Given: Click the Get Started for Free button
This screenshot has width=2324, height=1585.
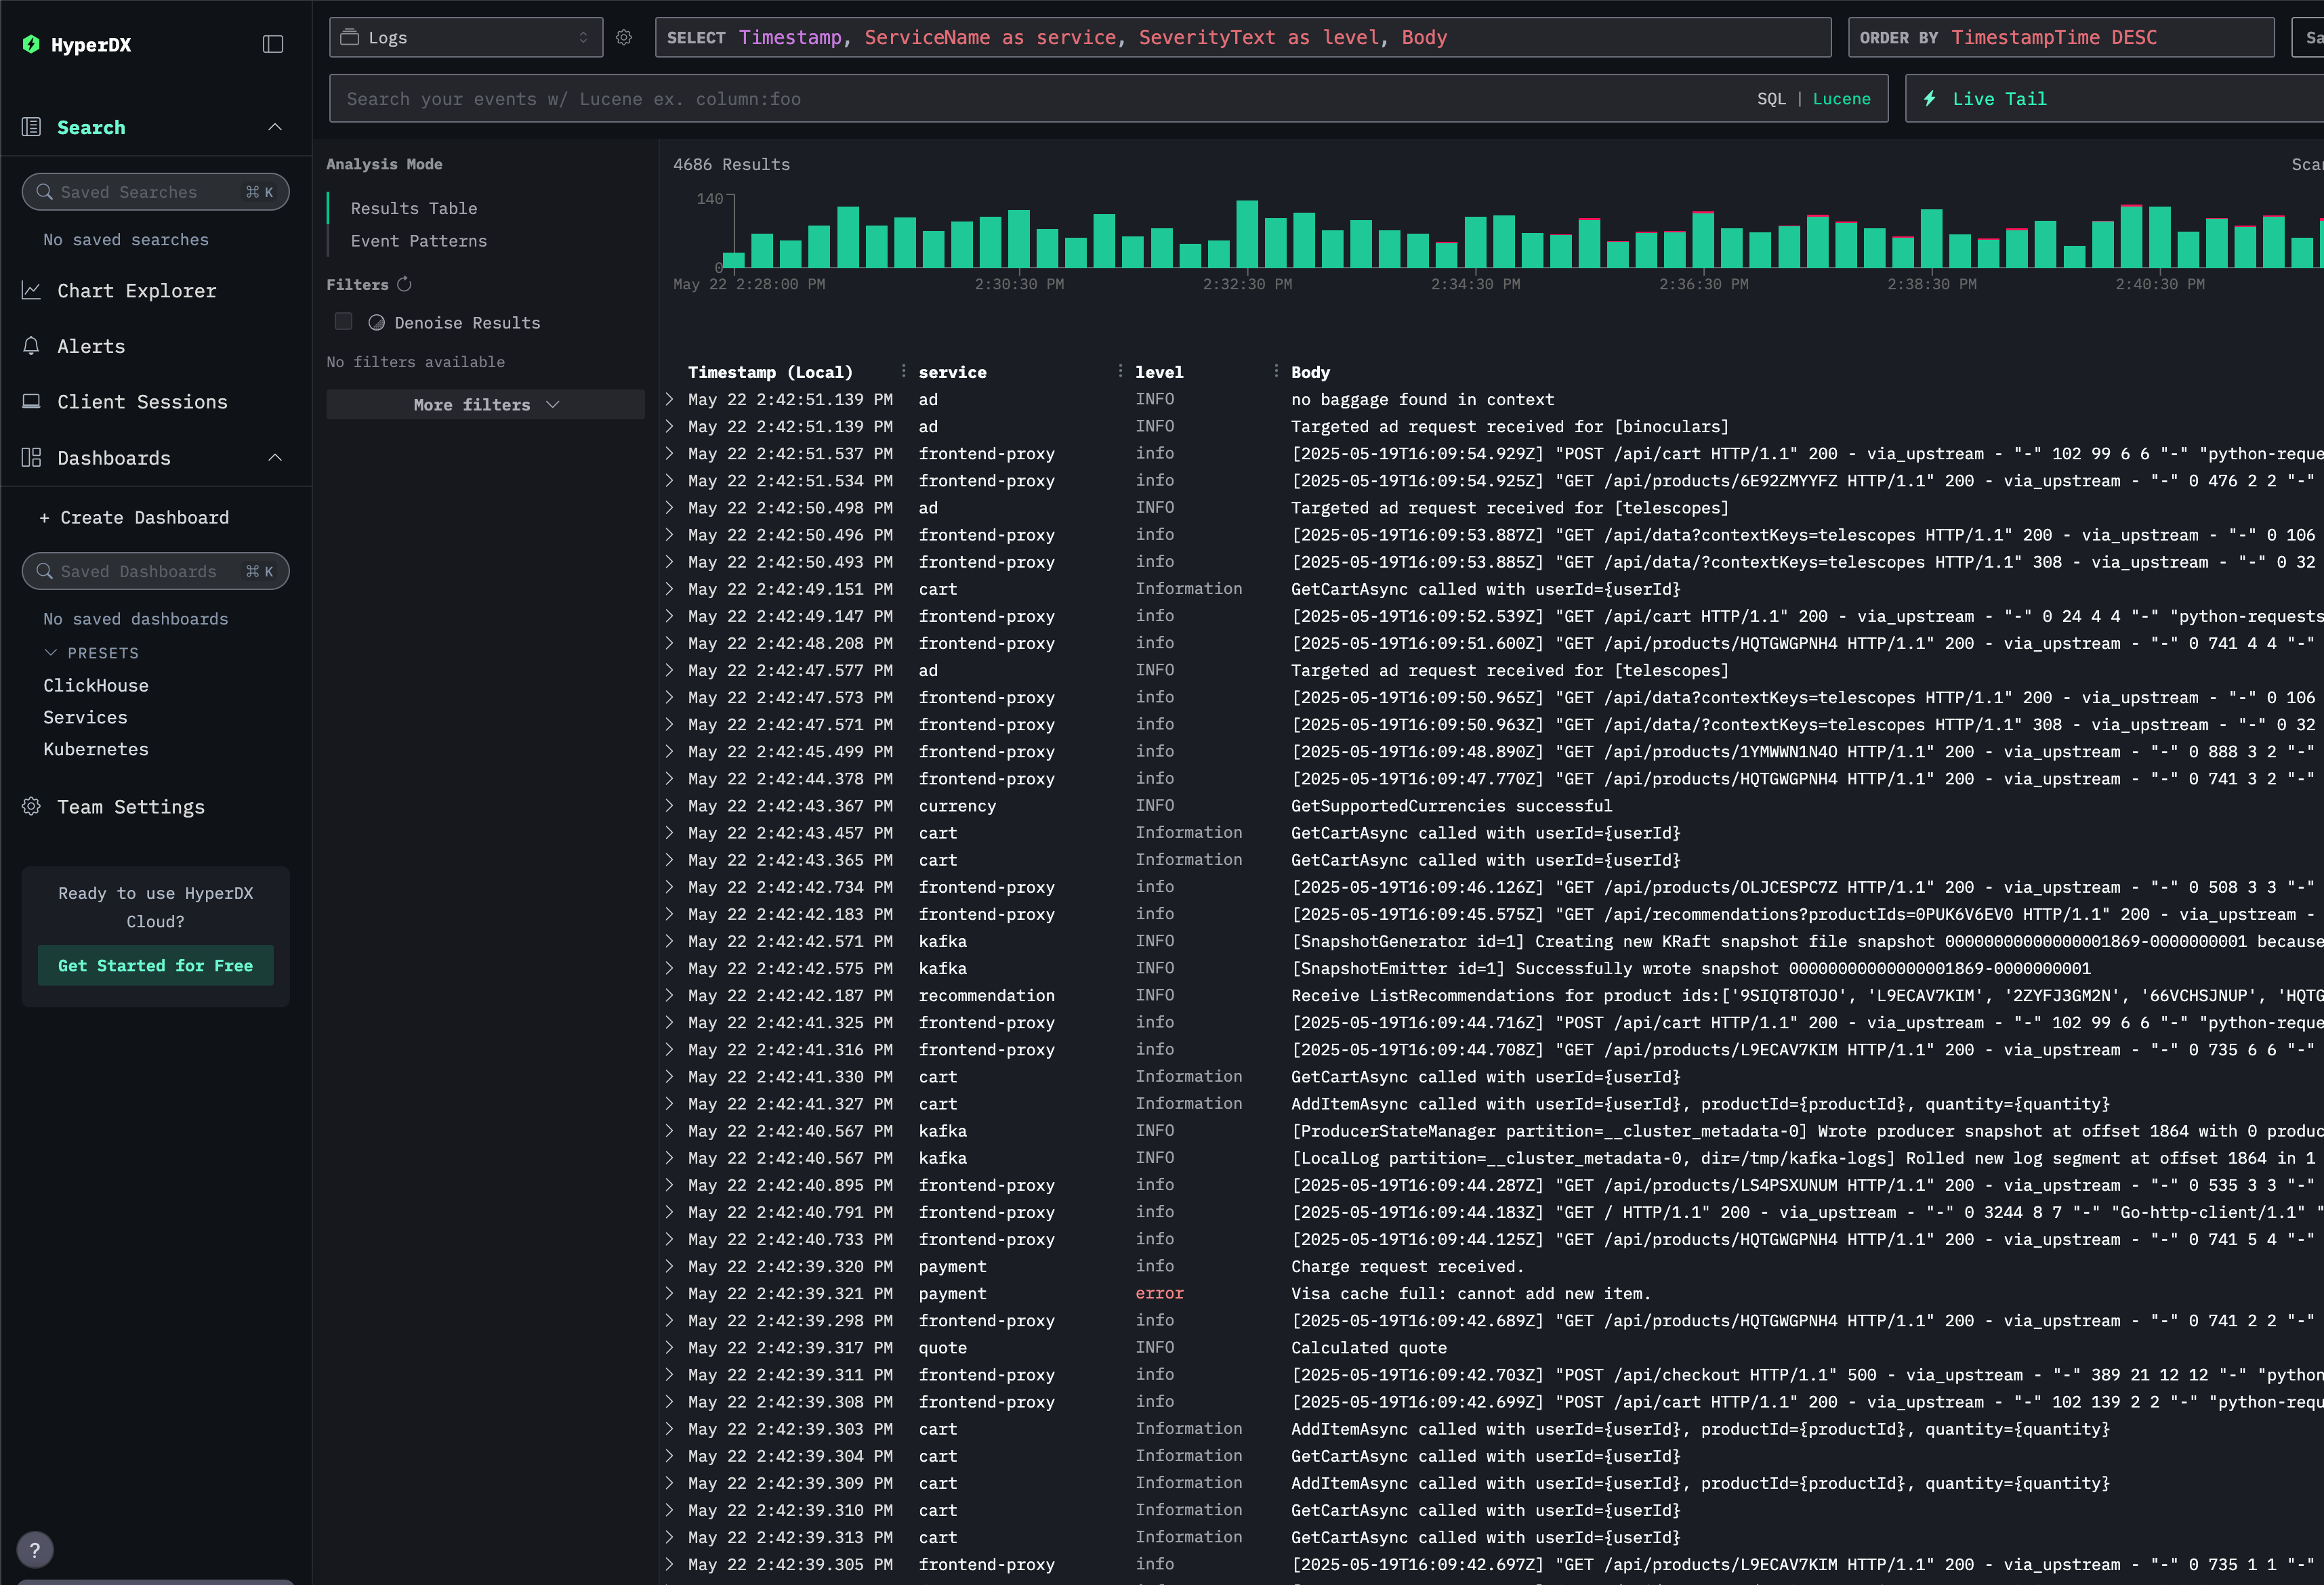Looking at the screenshot, I should coord(155,965).
